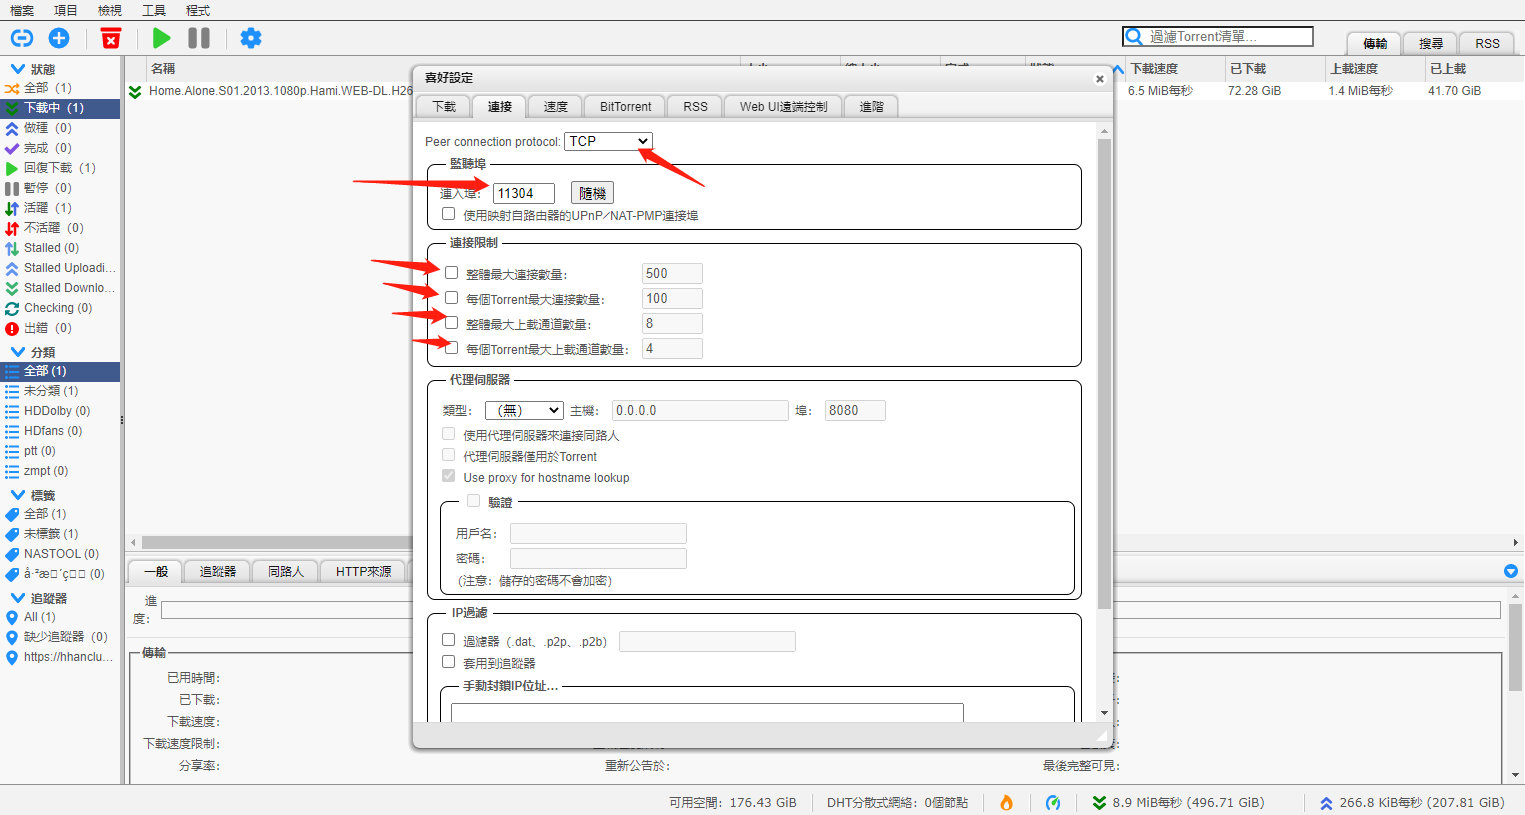1525x815 pixels.
Task: Click the 上載速度 column header
Action: [1375, 69]
